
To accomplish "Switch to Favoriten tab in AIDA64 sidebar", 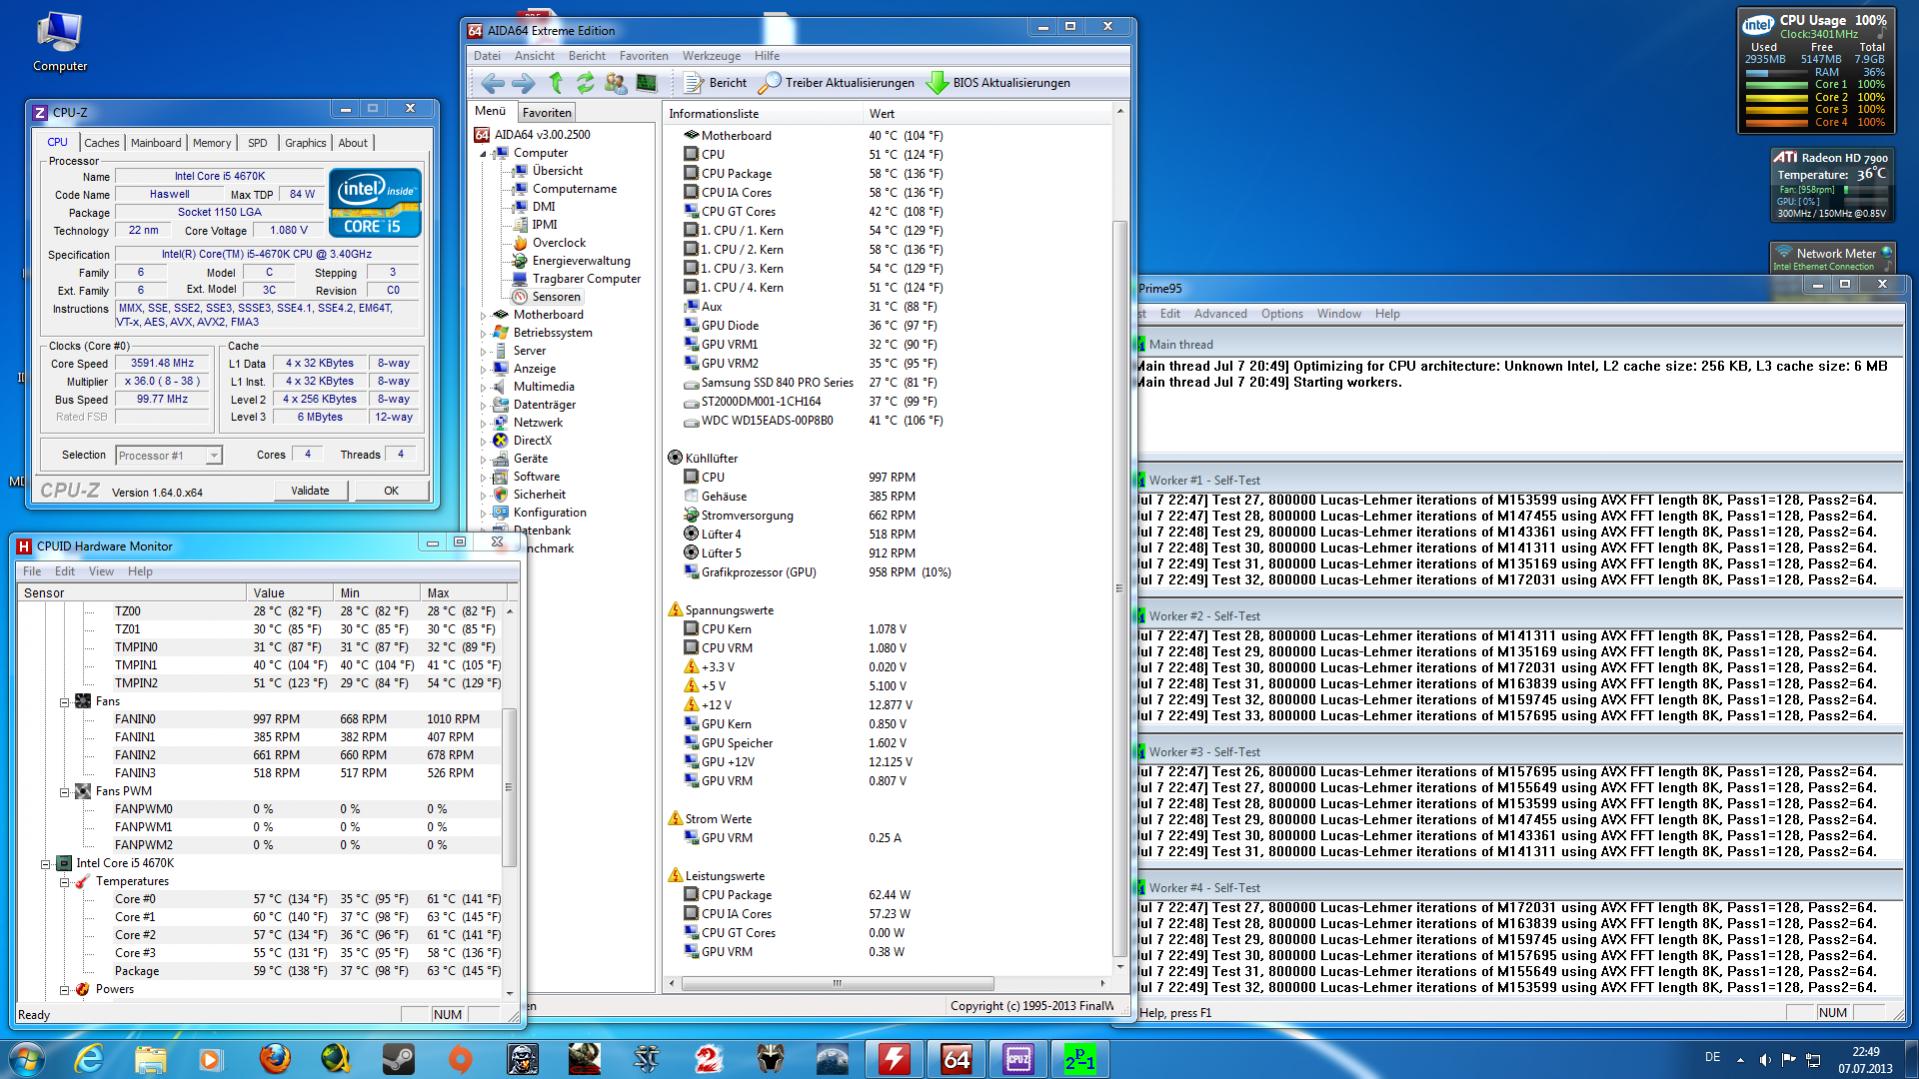I will (547, 113).
